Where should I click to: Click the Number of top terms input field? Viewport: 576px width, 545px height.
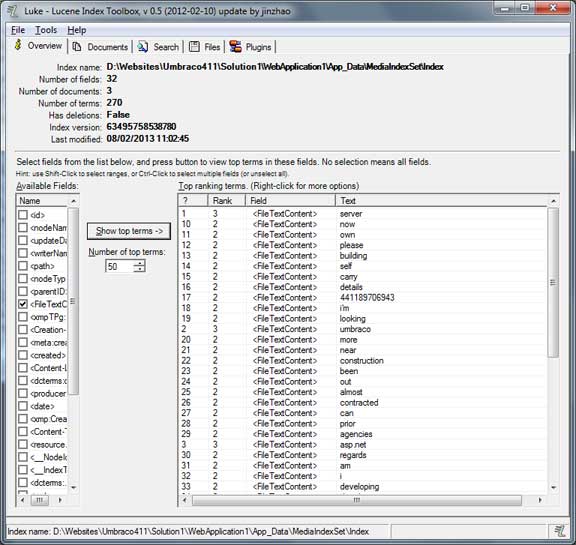coord(119,266)
